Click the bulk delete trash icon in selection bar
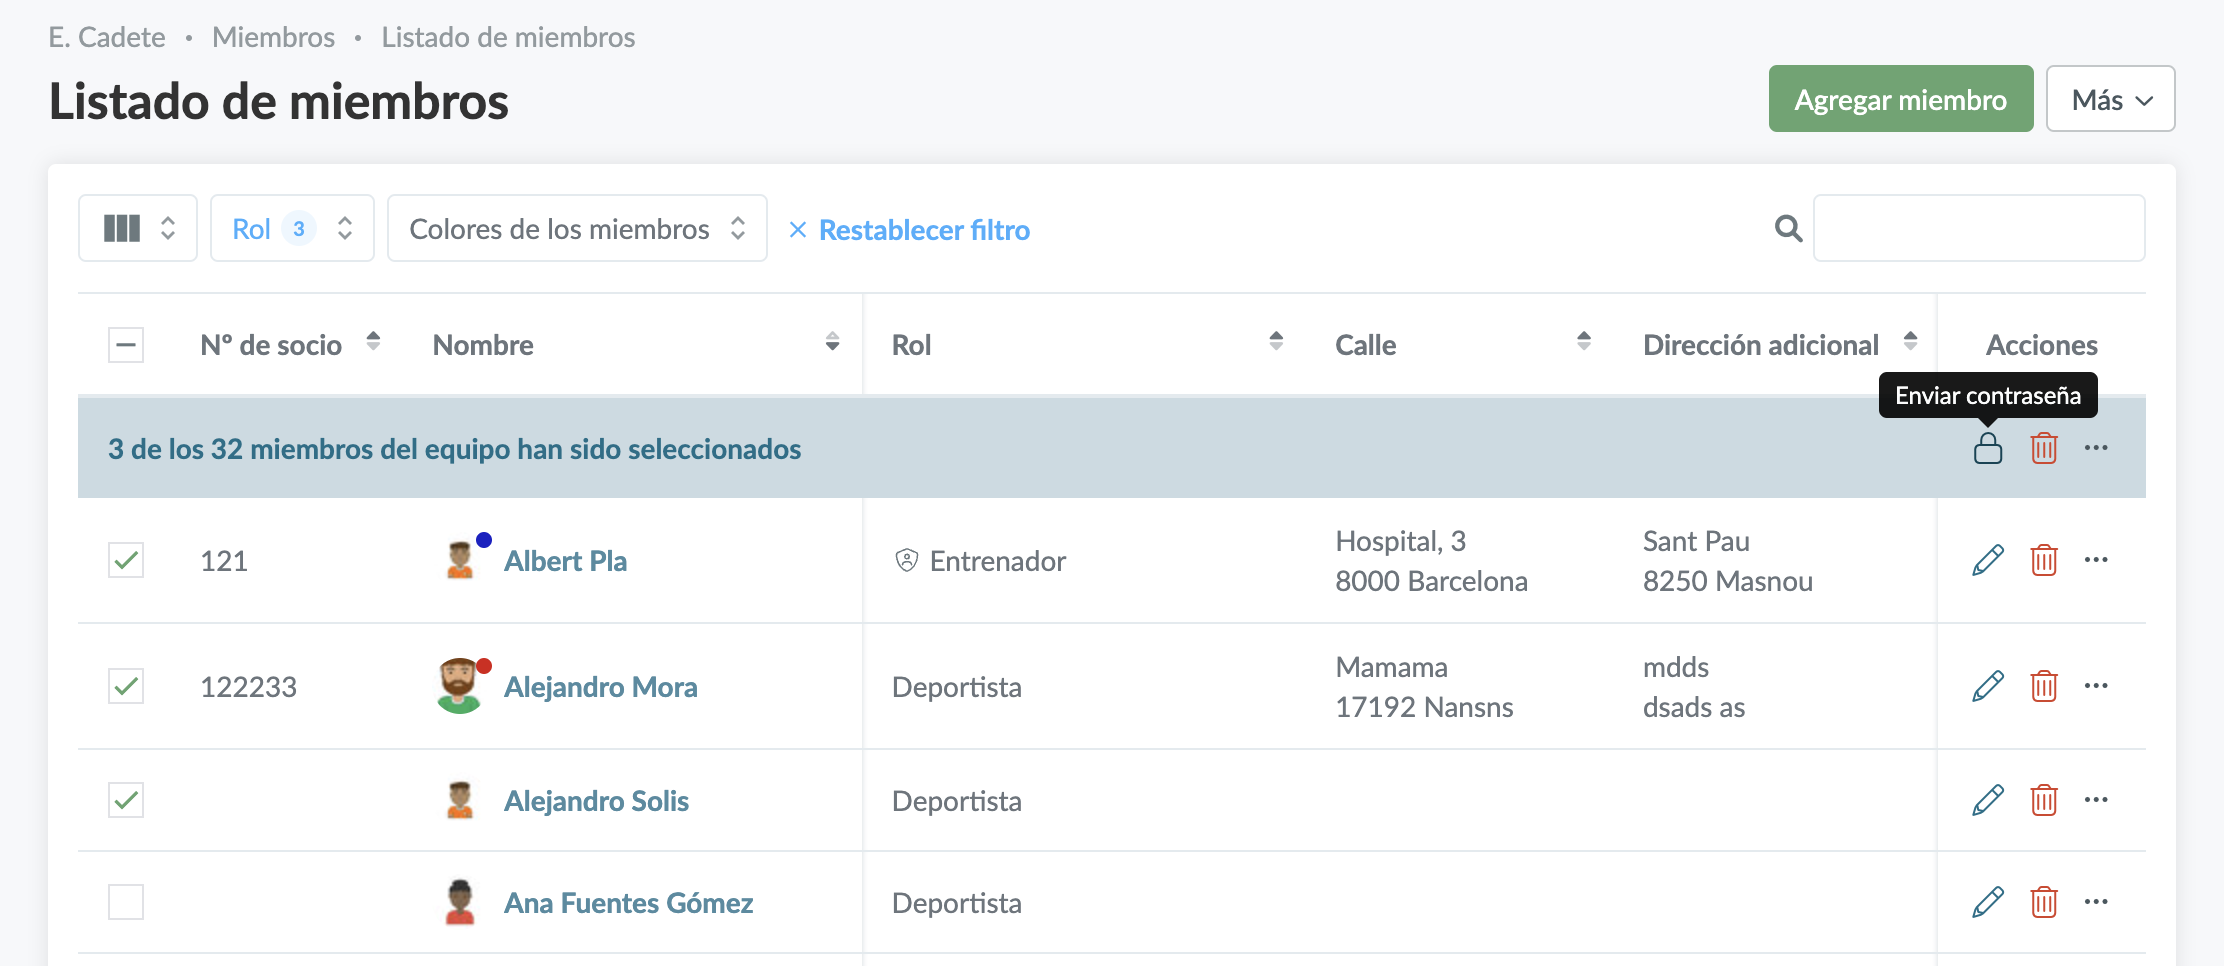 [2043, 448]
